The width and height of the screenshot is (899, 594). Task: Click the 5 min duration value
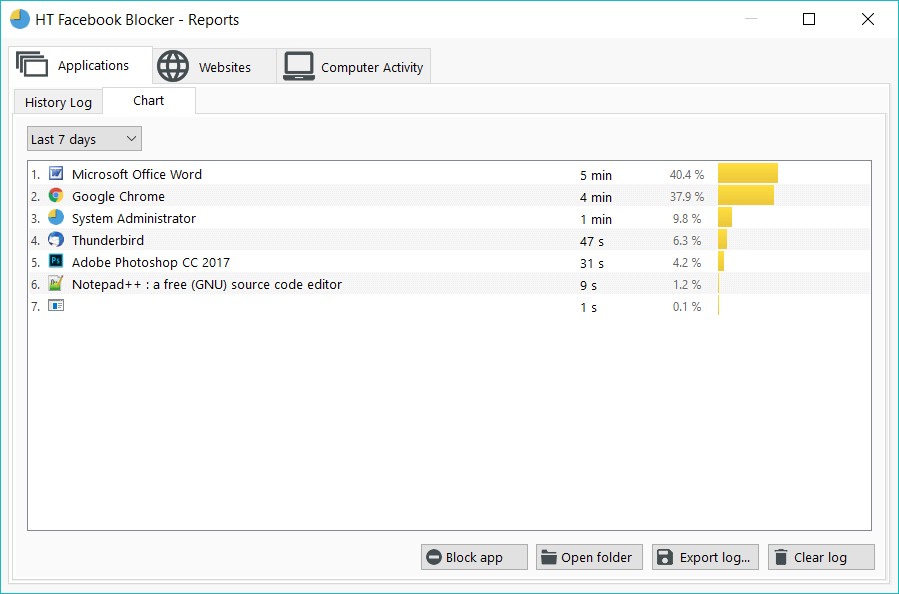596,175
